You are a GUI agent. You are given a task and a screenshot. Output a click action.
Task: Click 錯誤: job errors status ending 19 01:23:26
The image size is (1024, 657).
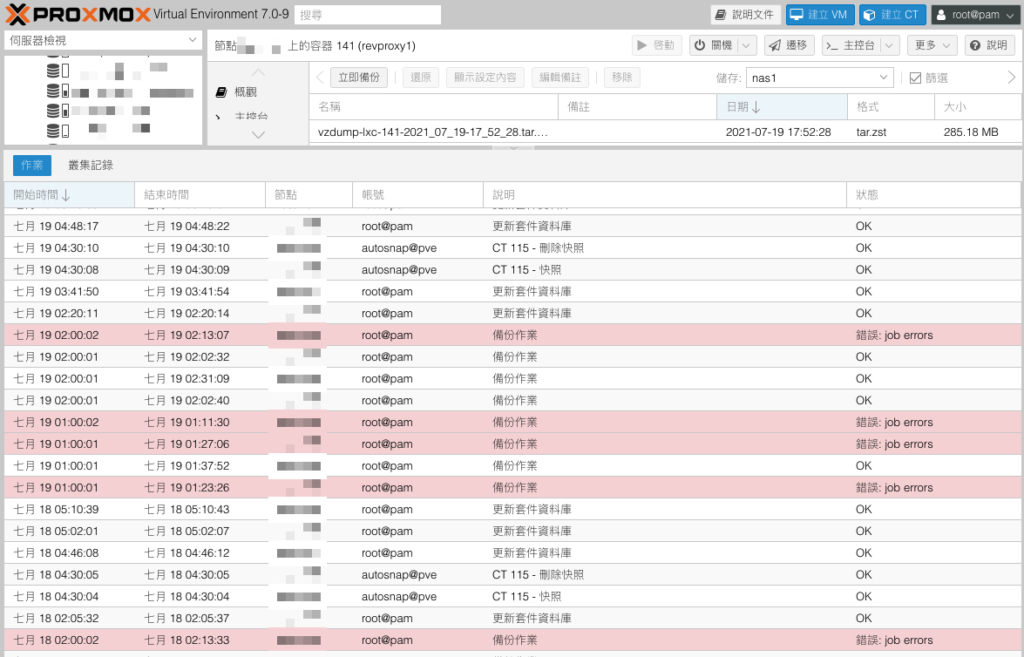(x=894, y=488)
